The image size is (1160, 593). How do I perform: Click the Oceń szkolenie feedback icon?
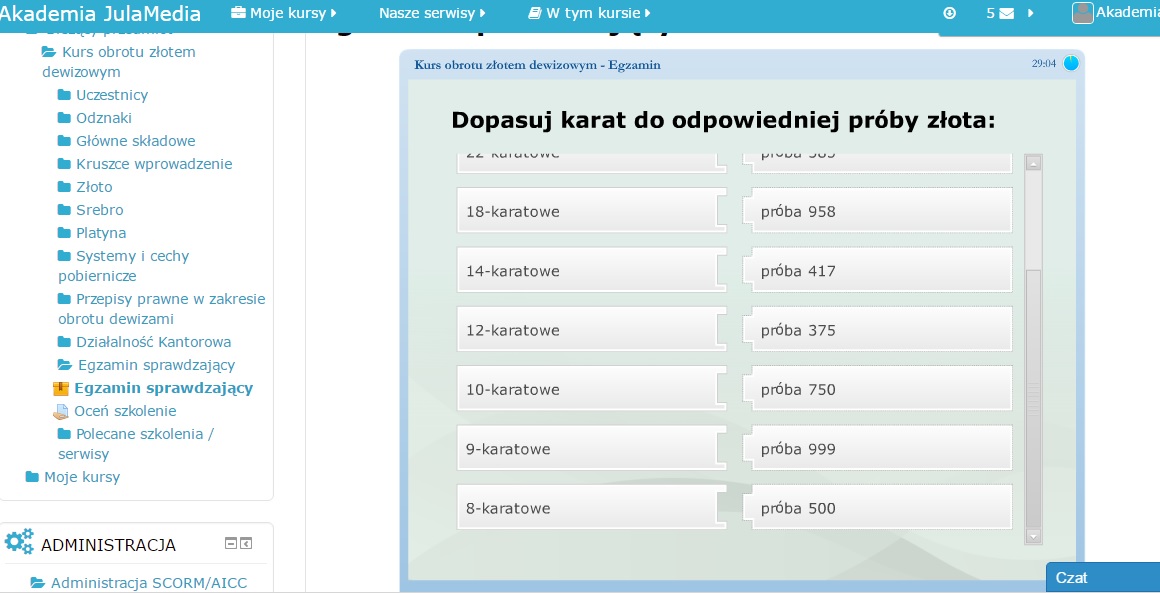click(61, 411)
